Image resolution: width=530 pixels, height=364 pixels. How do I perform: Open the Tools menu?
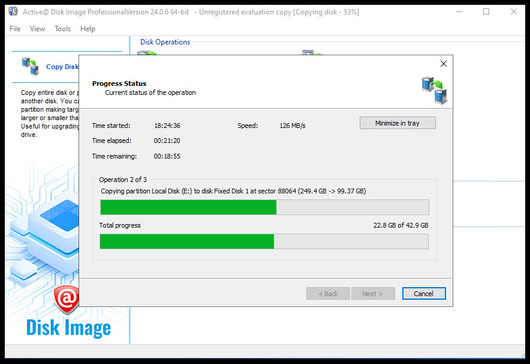pos(63,29)
